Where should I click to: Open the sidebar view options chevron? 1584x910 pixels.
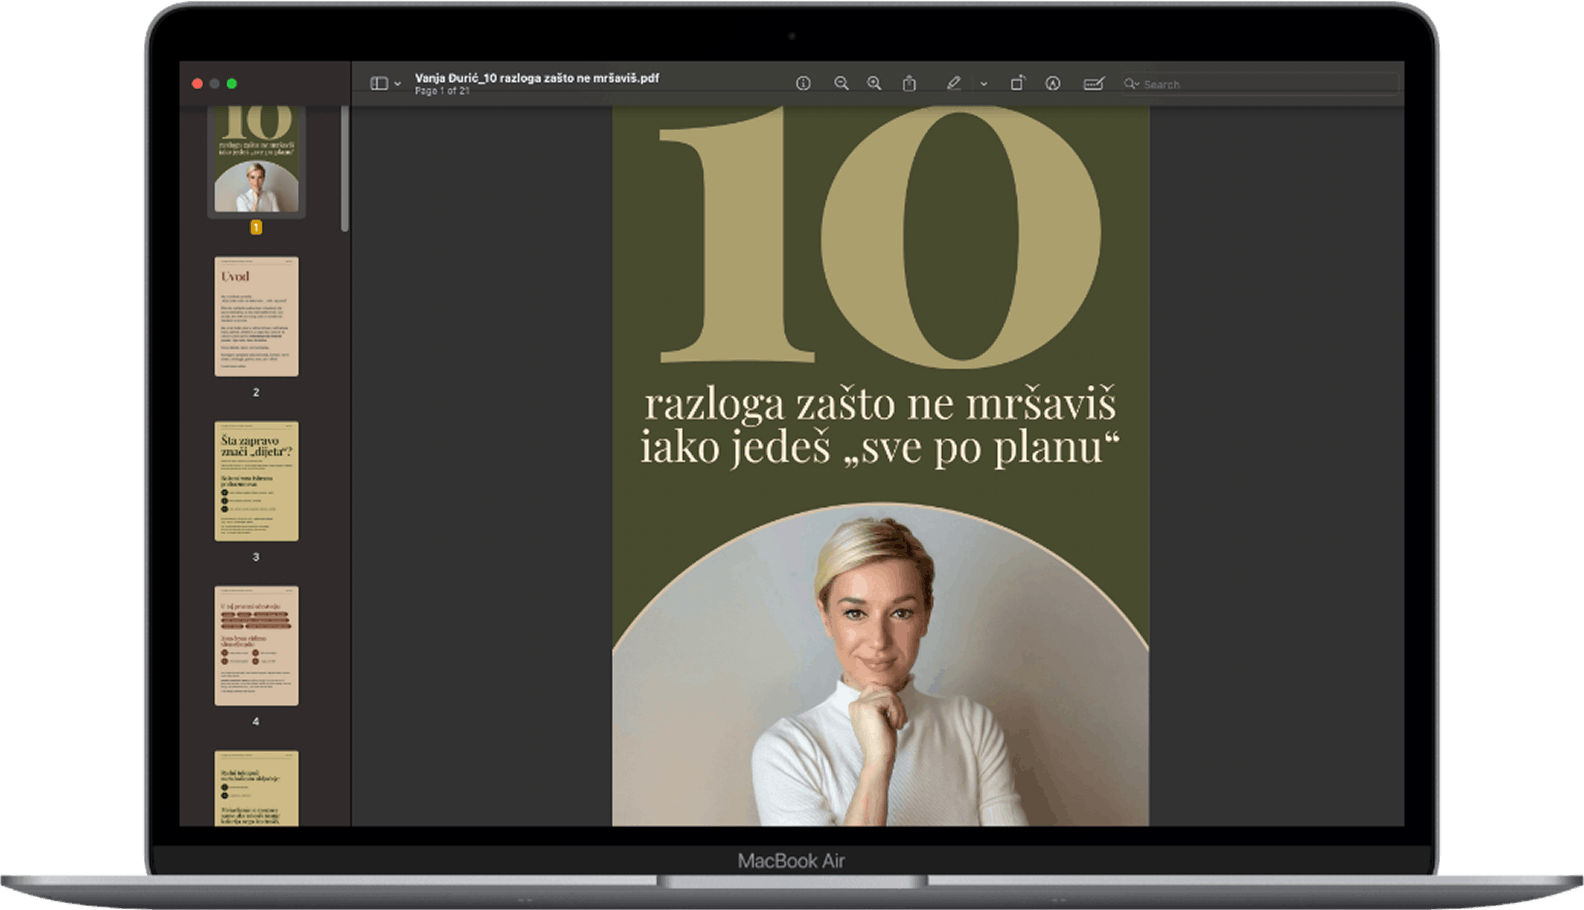click(x=397, y=84)
